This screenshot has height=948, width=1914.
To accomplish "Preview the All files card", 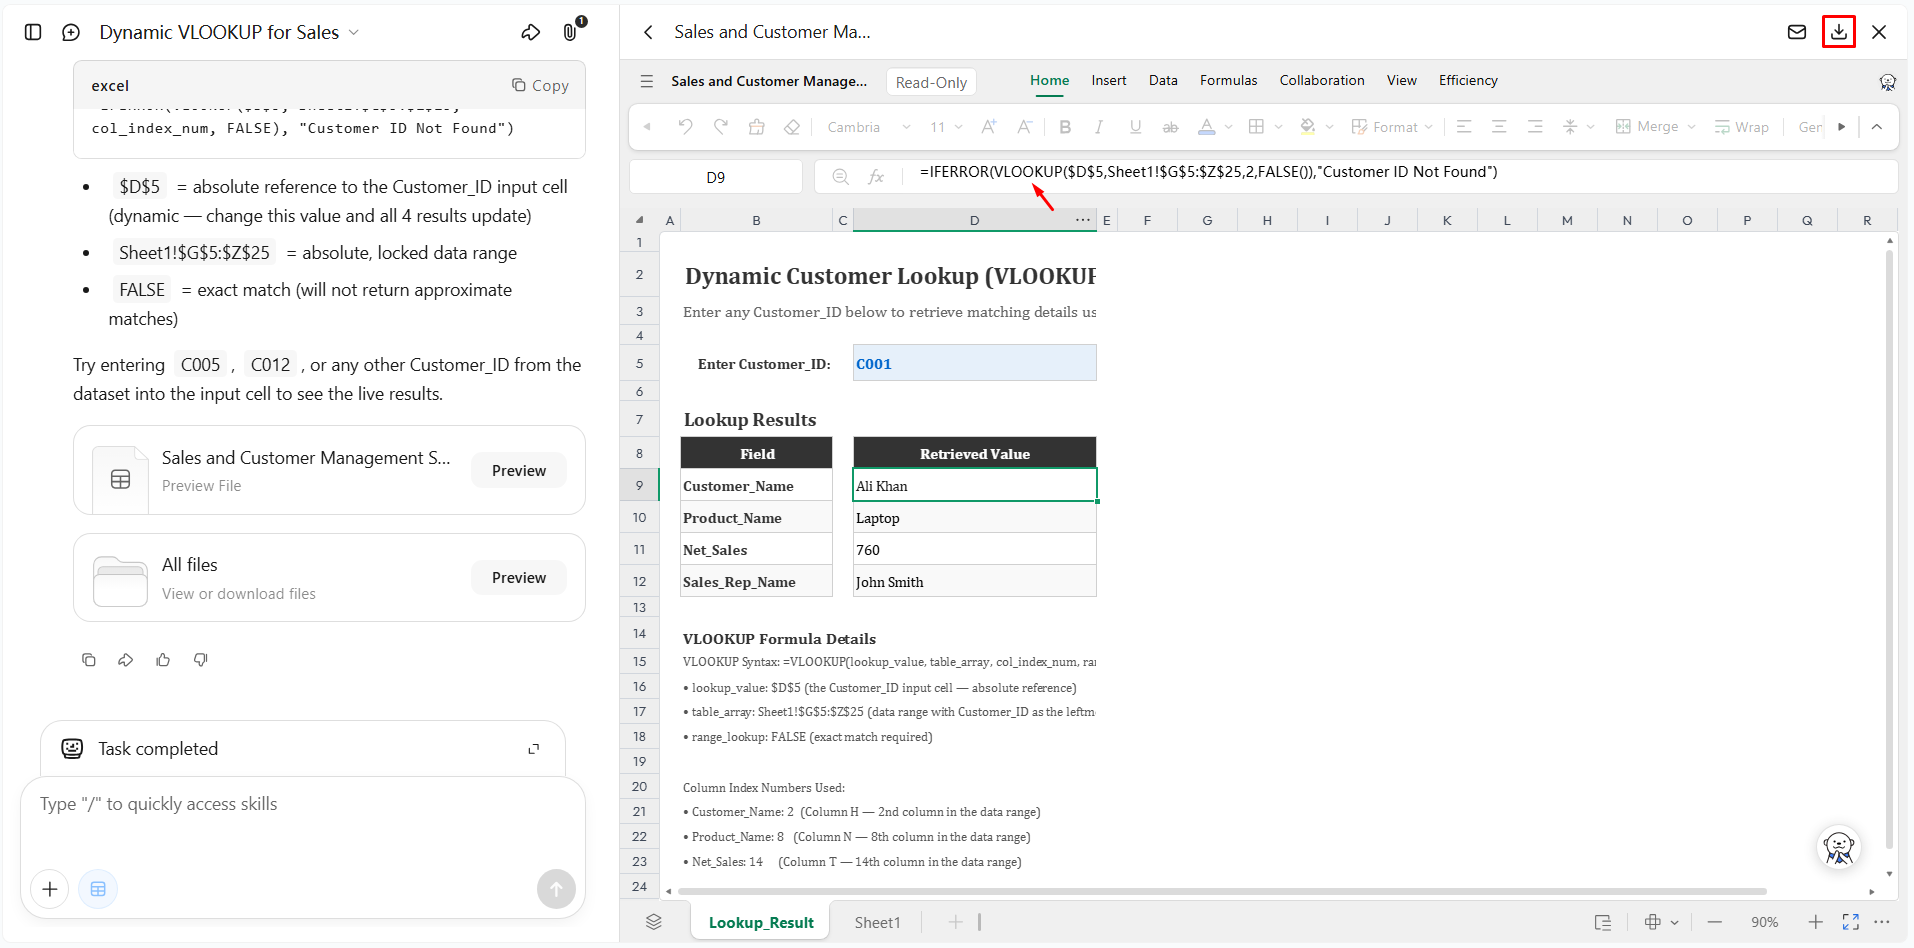I will pos(518,577).
